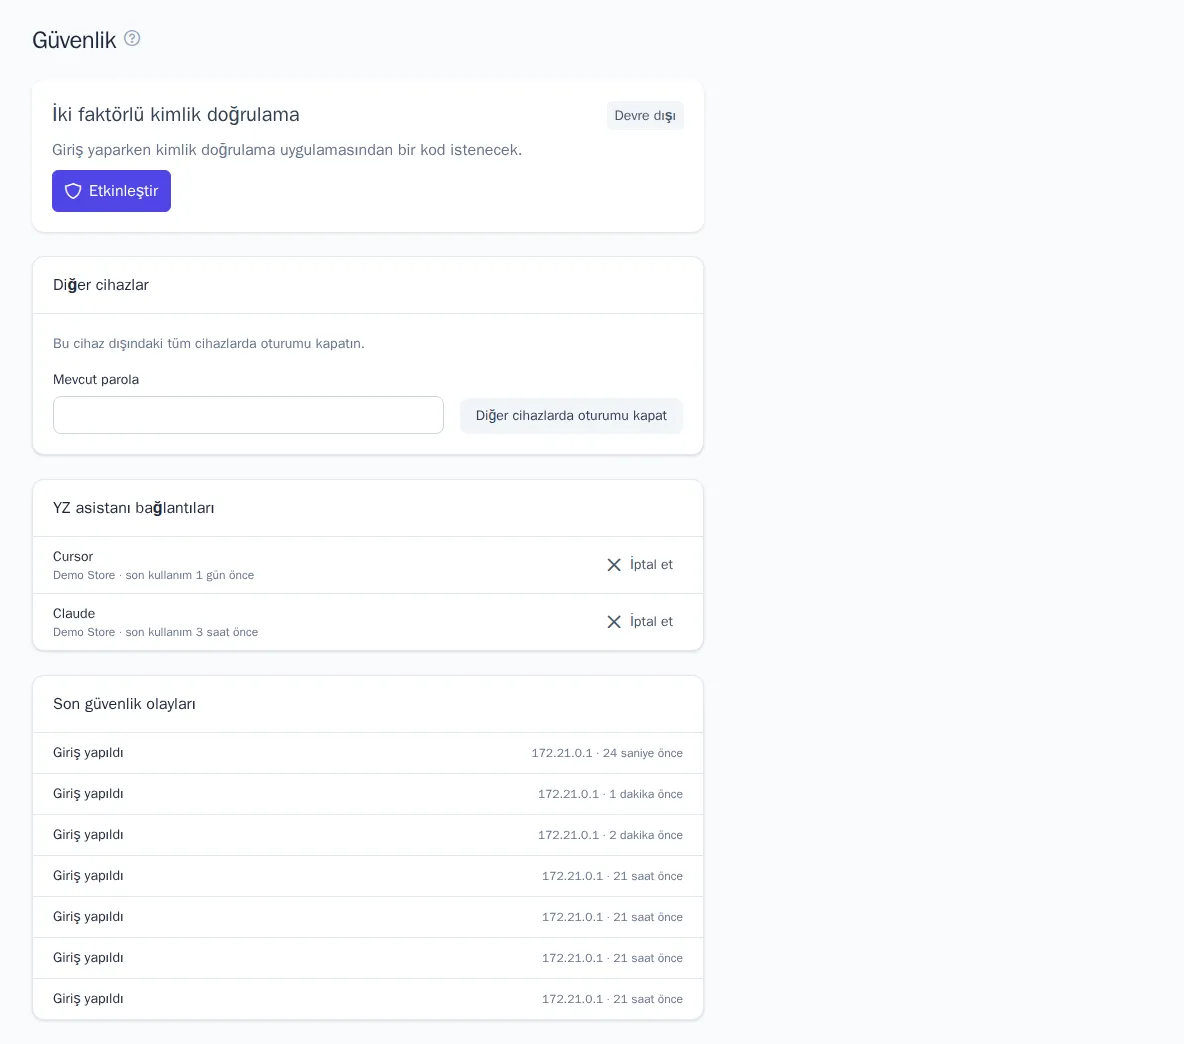Click 'Demo Store · son kullanım 1 gün önce'
The height and width of the screenshot is (1044, 1184).
click(x=153, y=575)
